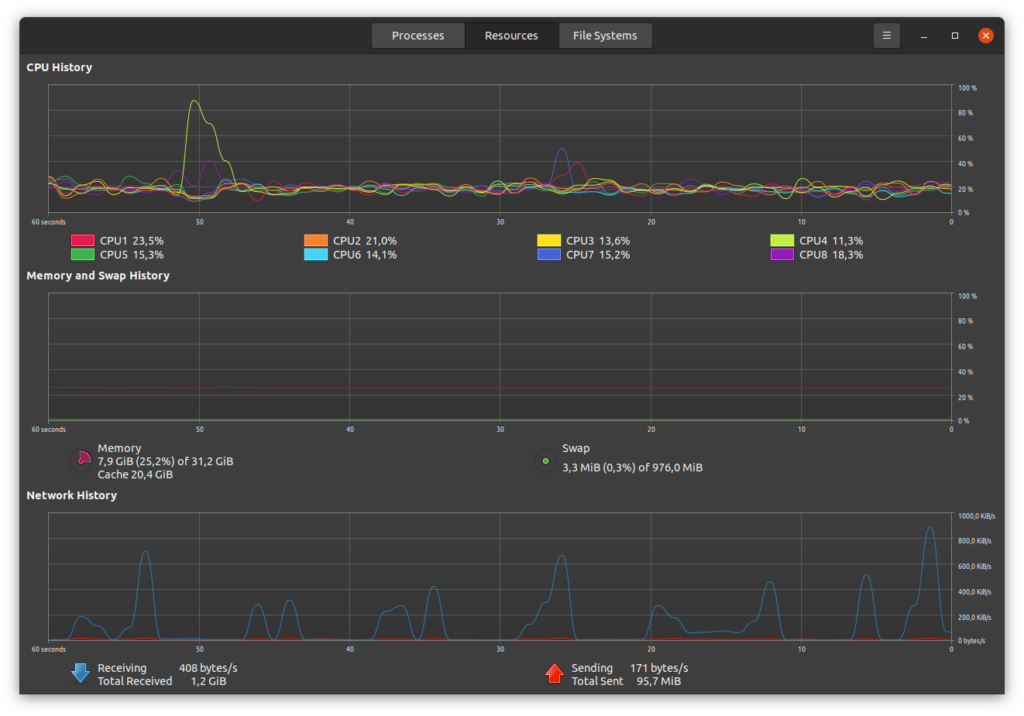Click the CPU history graph area
Screen dimensions: 1024x716
coord(500,148)
